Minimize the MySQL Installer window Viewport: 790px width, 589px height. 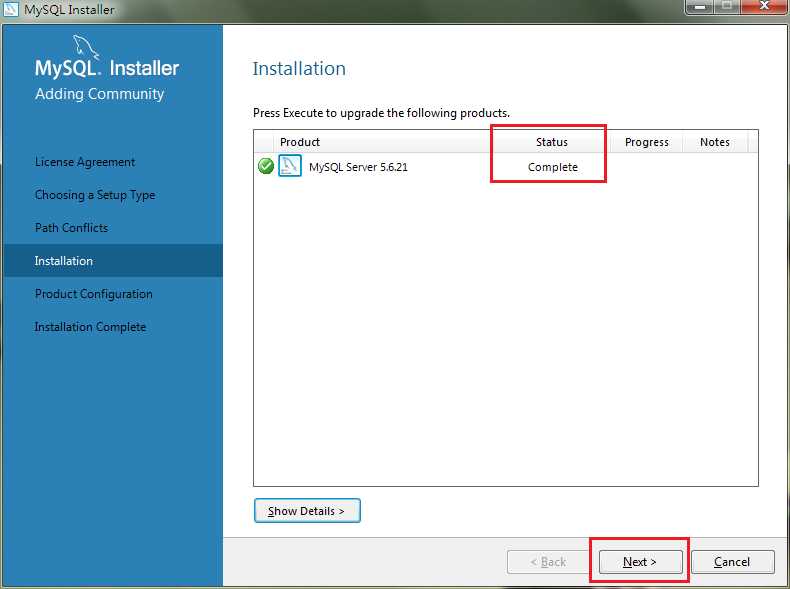(x=700, y=7)
